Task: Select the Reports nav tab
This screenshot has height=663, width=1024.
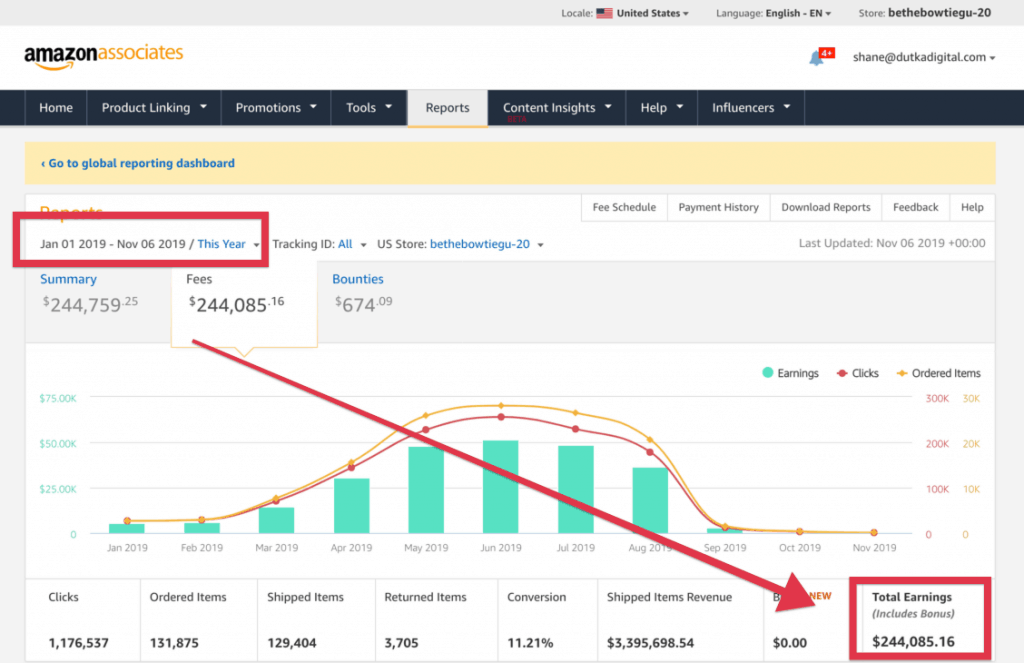Action: 447,108
